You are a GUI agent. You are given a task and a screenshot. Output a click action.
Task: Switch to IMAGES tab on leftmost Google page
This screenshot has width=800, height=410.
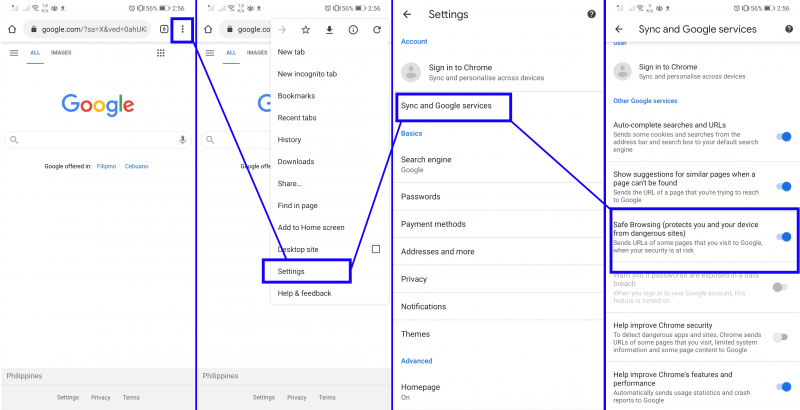61,53
